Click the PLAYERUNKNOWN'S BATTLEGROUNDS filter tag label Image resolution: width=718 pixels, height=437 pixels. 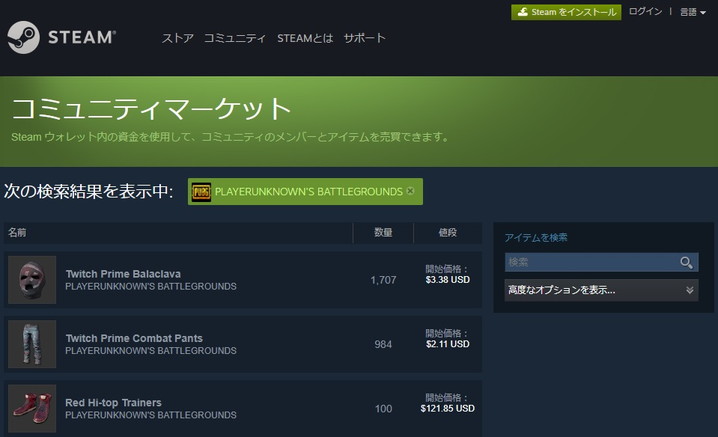[x=309, y=192]
